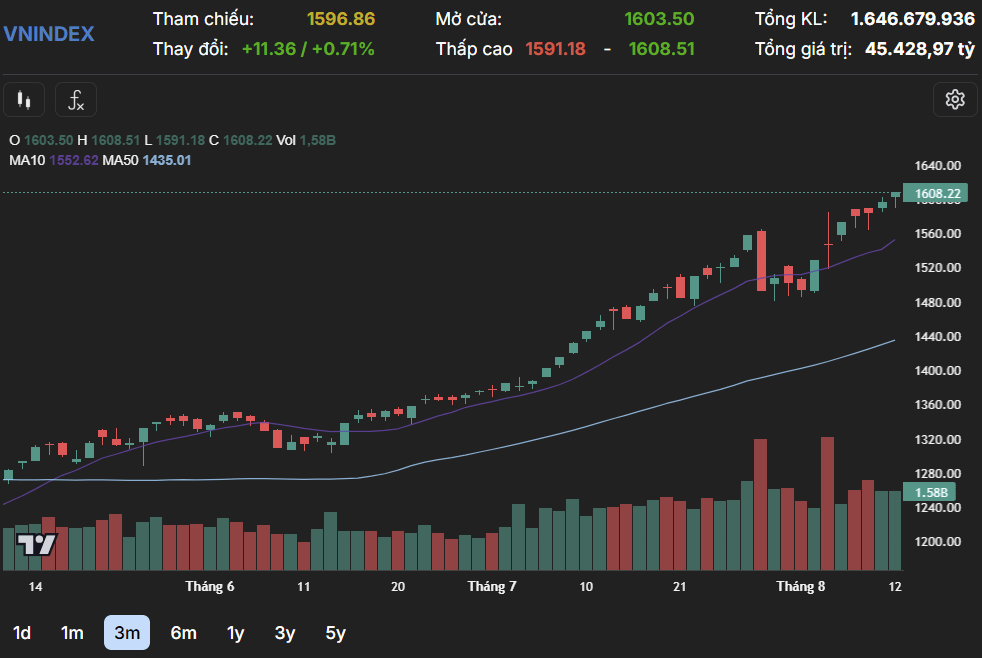
Task: Click the OHLC values legend row
Action: click(x=172, y=140)
